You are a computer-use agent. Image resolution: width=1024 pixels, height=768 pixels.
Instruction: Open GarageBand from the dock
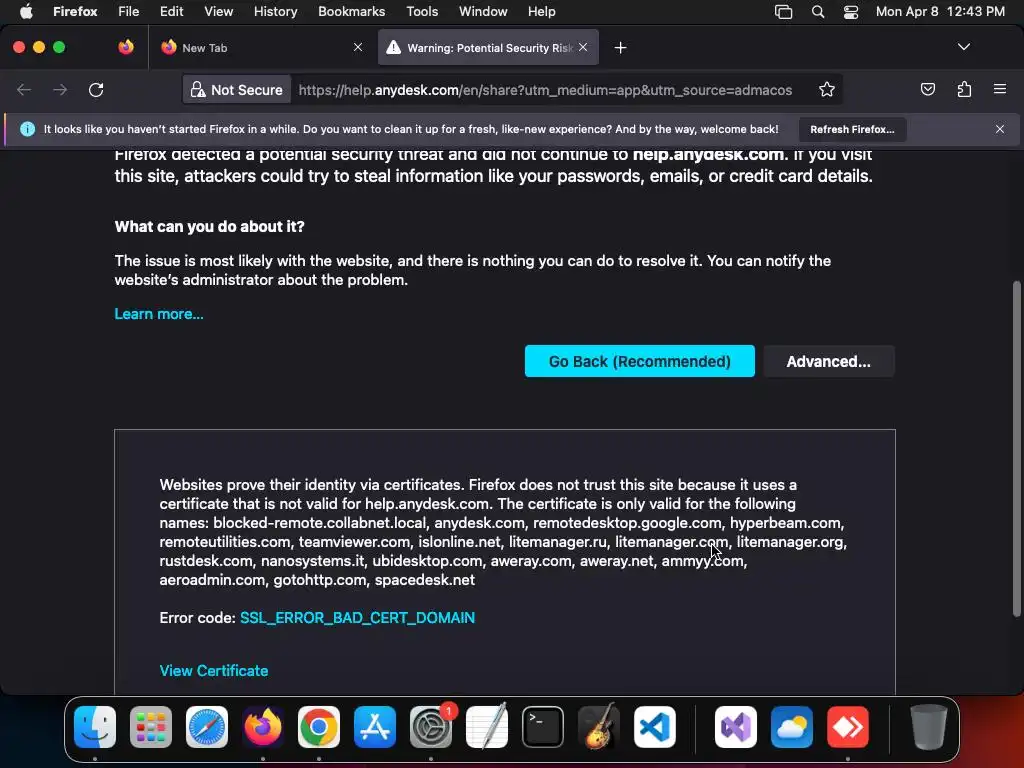point(599,727)
